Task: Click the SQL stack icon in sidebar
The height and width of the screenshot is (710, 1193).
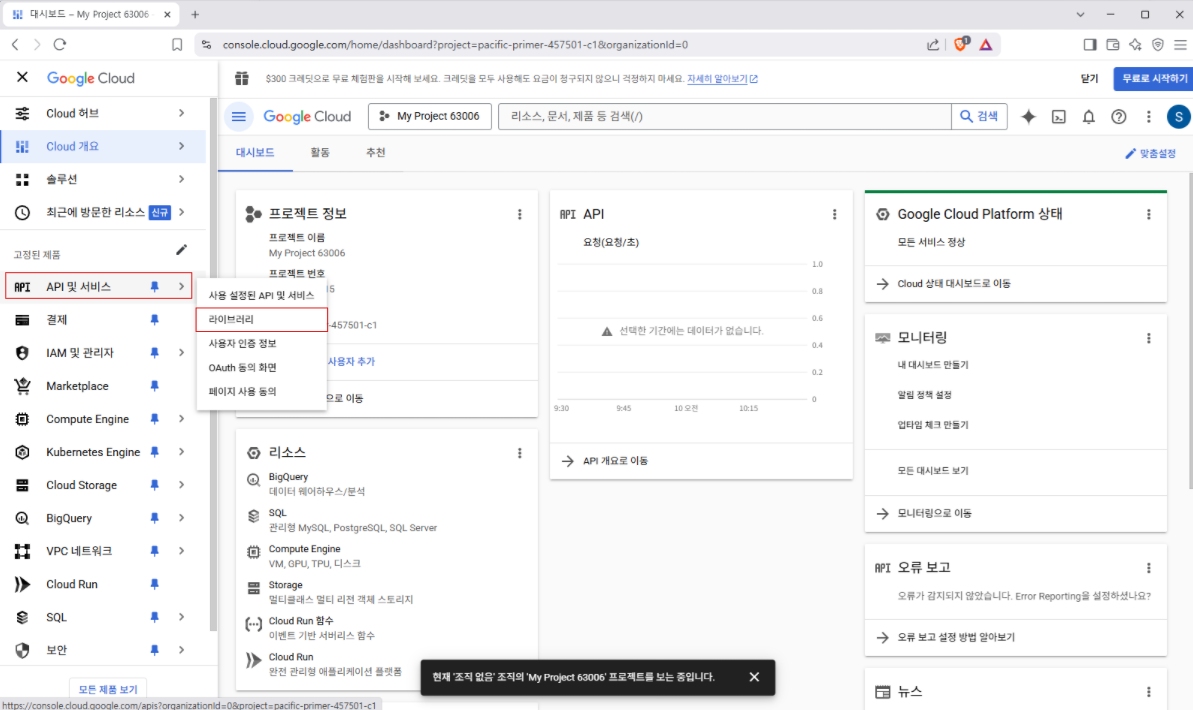Action: (22, 617)
